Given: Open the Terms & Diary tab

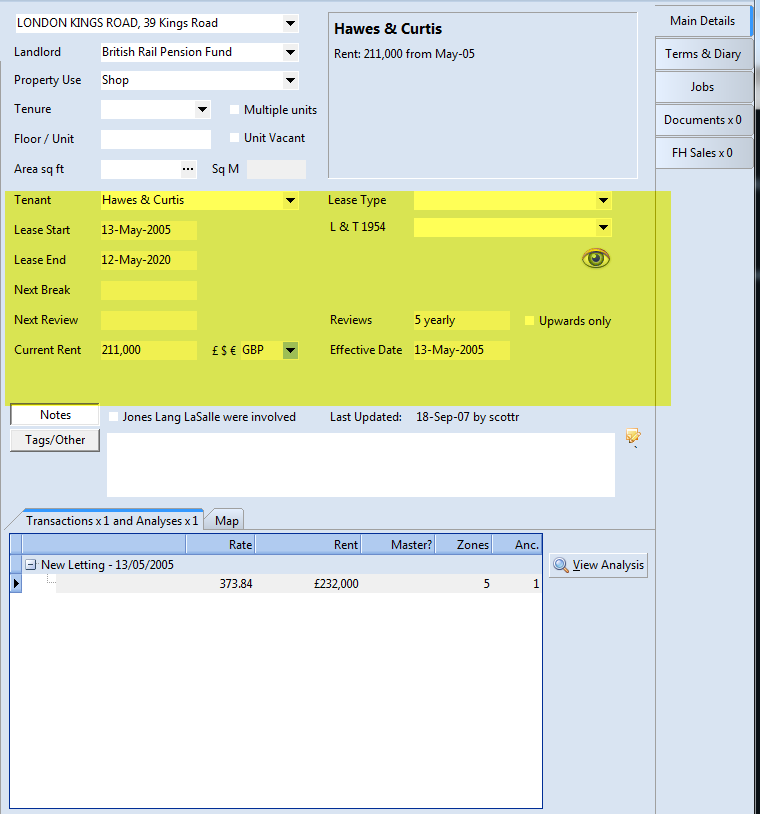Looking at the screenshot, I should [703, 54].
